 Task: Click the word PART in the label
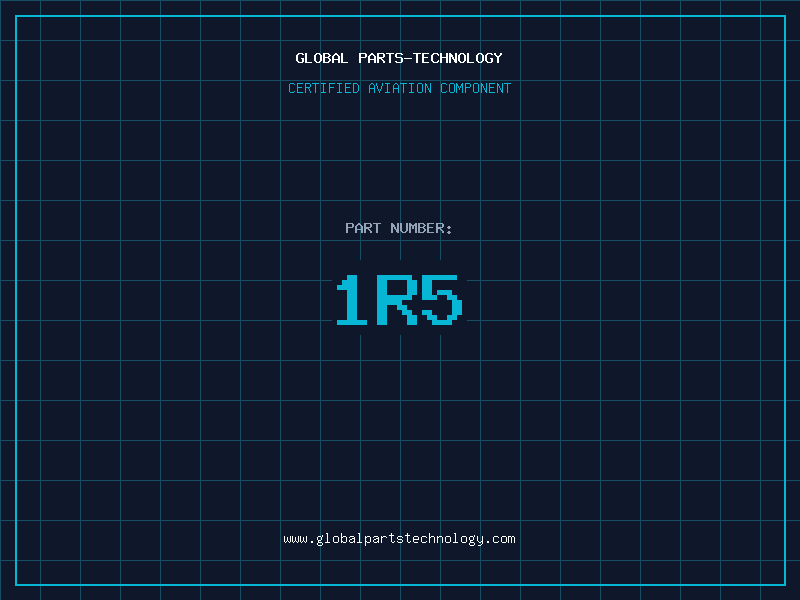pos(363,228)
